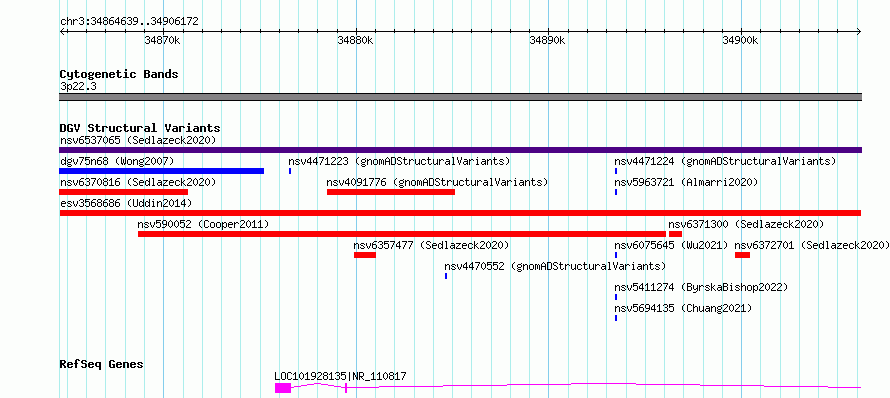Click the nsv5411274 blue marker
890x398 pixels.
tap(616, 297)
